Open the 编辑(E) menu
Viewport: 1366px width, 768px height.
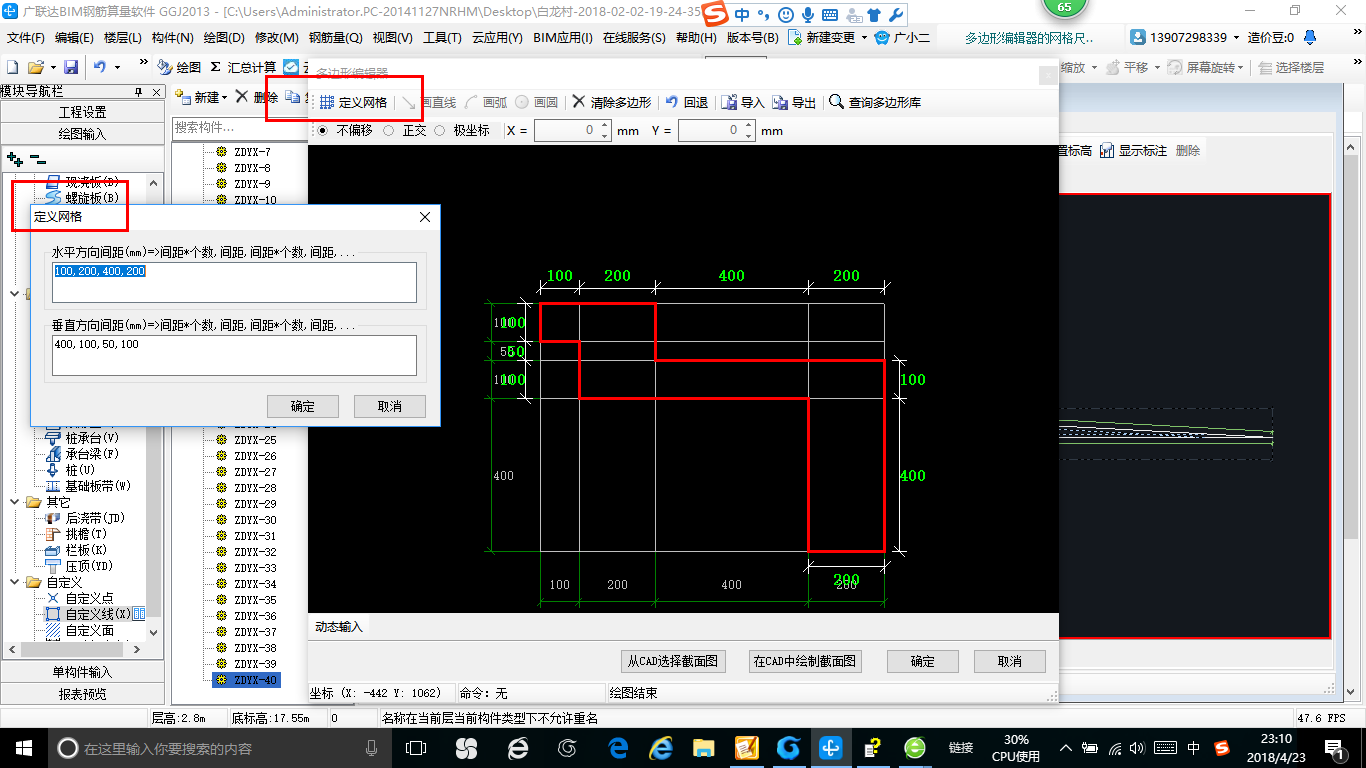(74, 38)
